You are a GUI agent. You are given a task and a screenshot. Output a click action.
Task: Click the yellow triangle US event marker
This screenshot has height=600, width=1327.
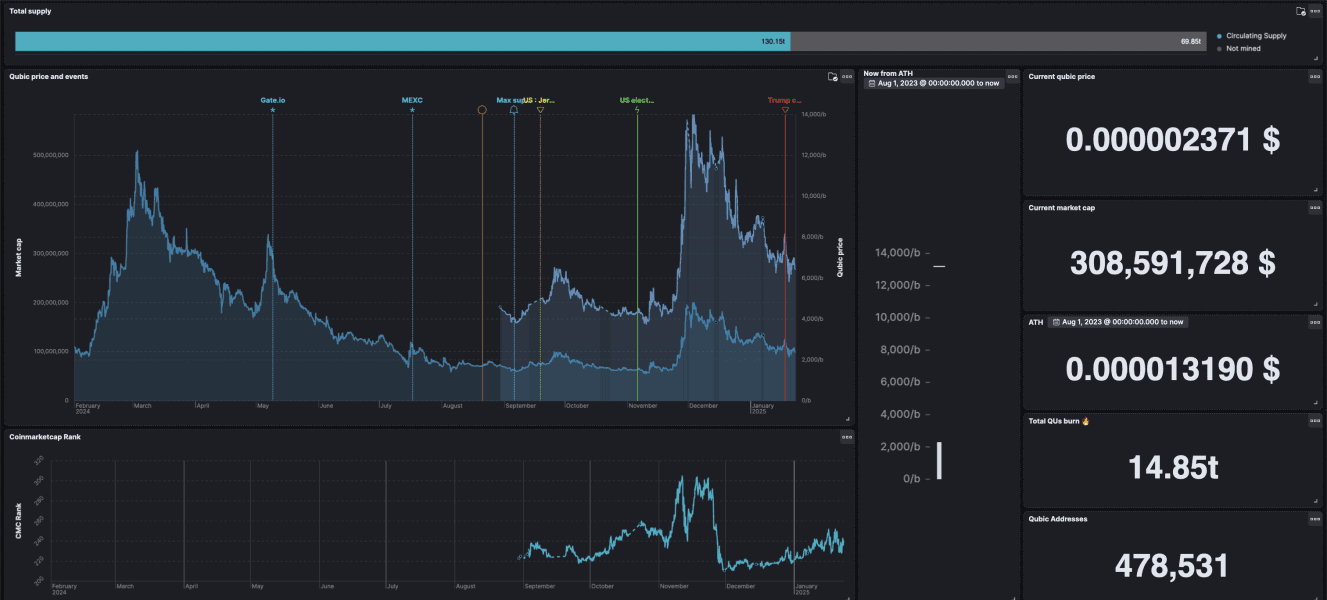[x=540, y=110]
